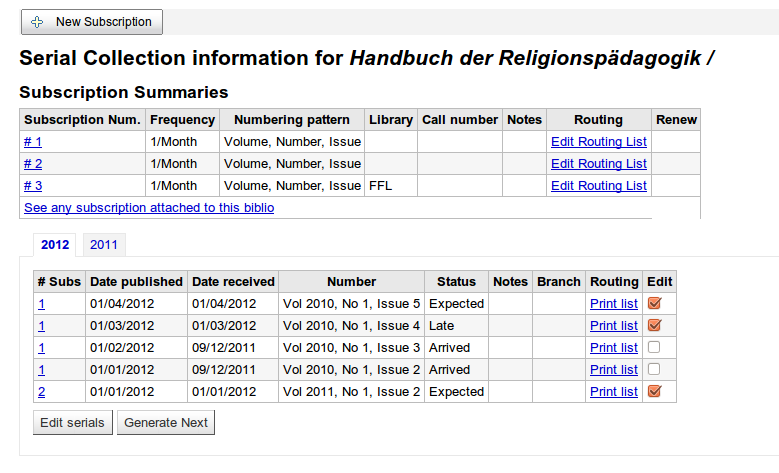Edit Routing List for FFL subscription 3
This screenshot has width=779, height=473.
(598, 186)
